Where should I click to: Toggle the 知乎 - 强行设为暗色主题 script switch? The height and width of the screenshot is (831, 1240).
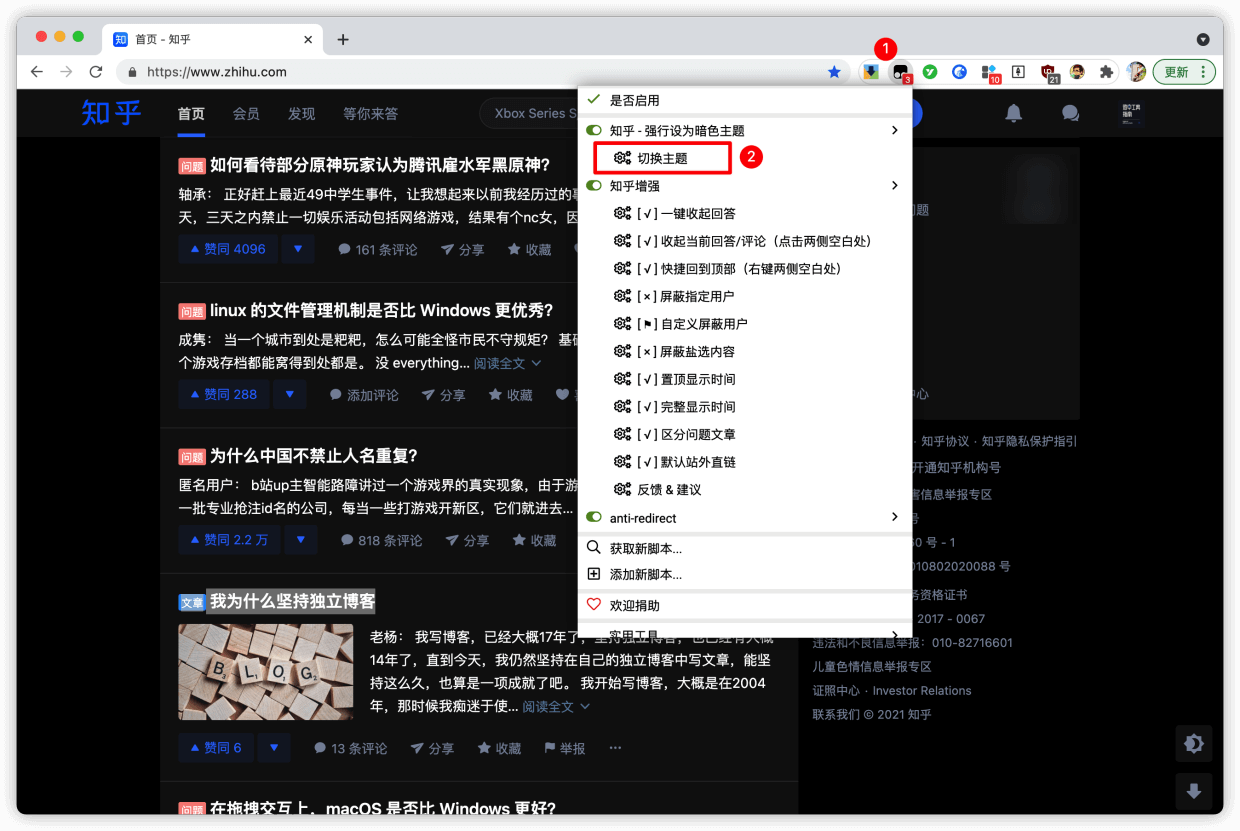pyautogui.click(x=594, y=130)
